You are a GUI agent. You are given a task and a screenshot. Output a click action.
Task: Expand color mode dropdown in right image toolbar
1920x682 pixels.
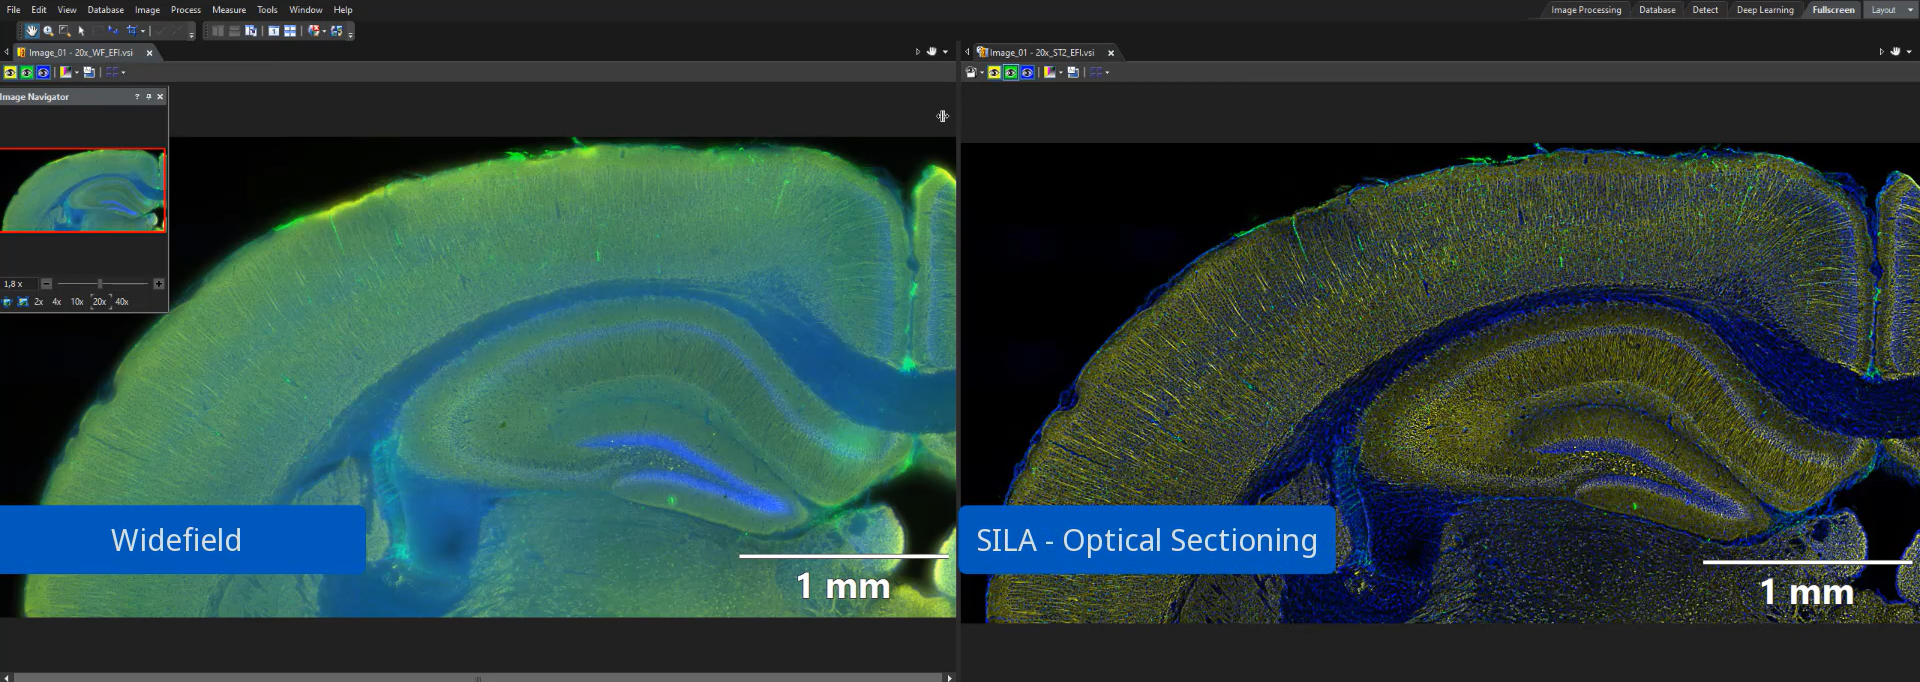(1060, 72)
